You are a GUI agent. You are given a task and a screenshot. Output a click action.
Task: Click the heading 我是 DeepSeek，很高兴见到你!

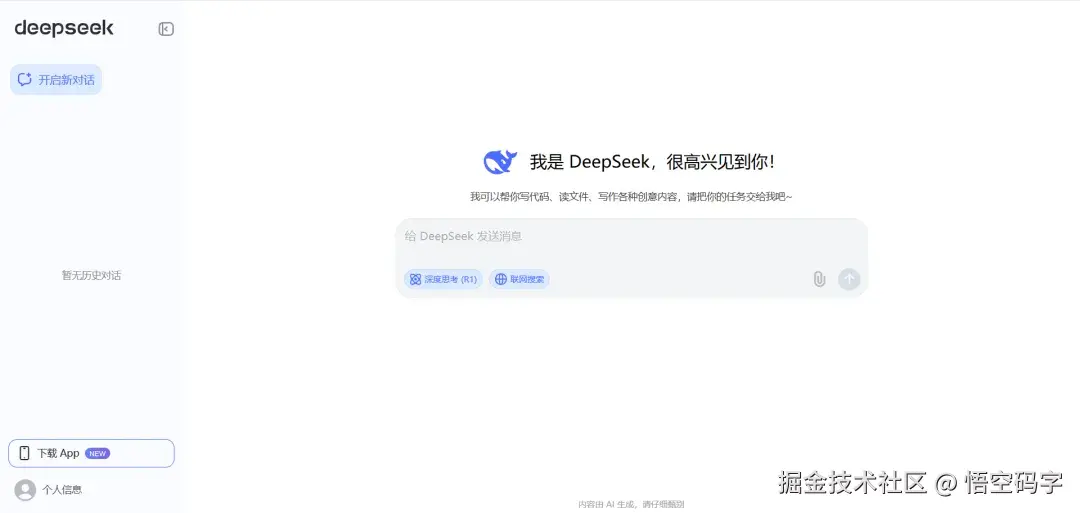click(652, 163)
